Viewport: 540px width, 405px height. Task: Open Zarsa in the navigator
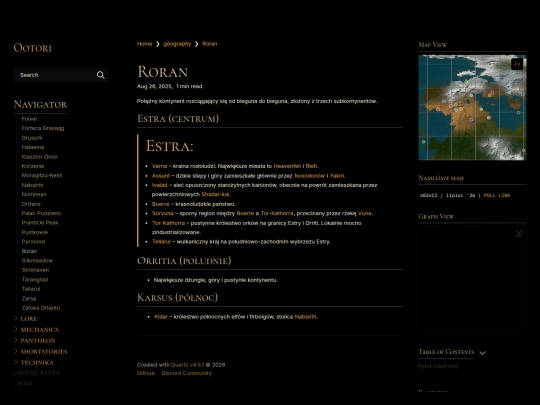(x=29, y=299)
